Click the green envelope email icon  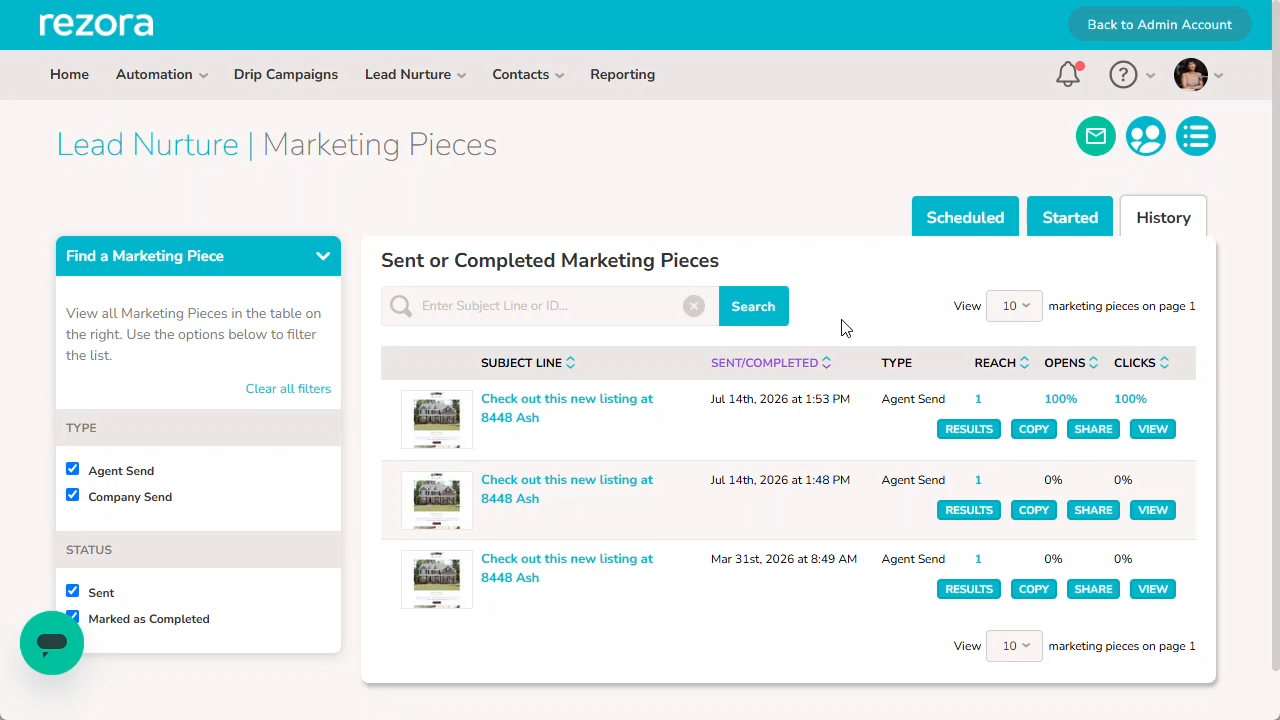pos(1096,136)
